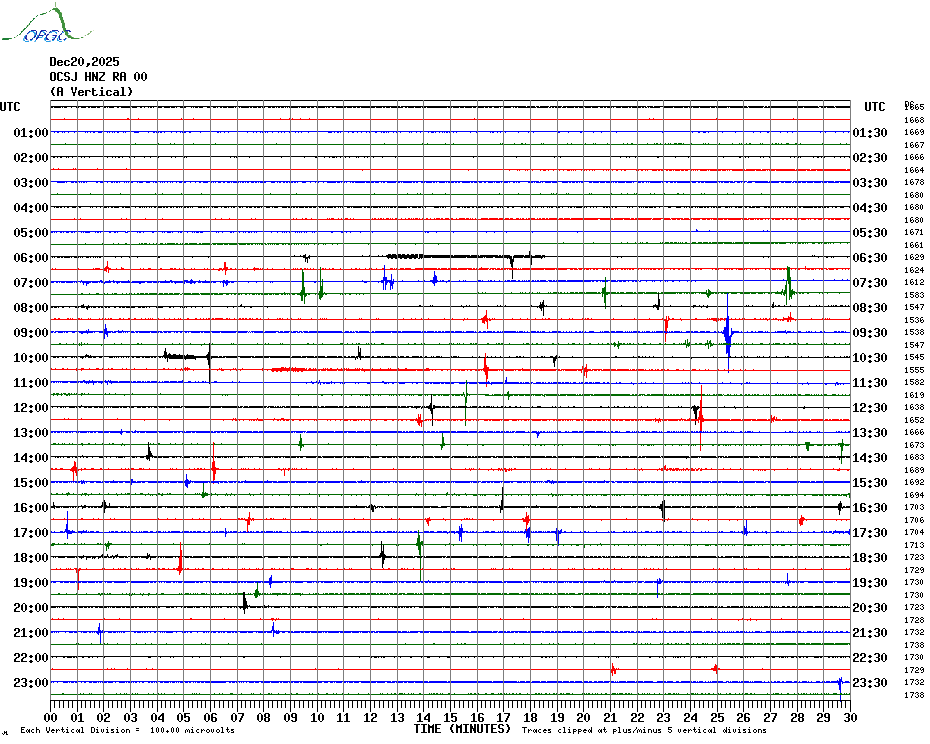The width and height of the screenshot is (930, 744).
Task: Click the 23:00 hour label on left axis
Action: (x=31, y=683)
